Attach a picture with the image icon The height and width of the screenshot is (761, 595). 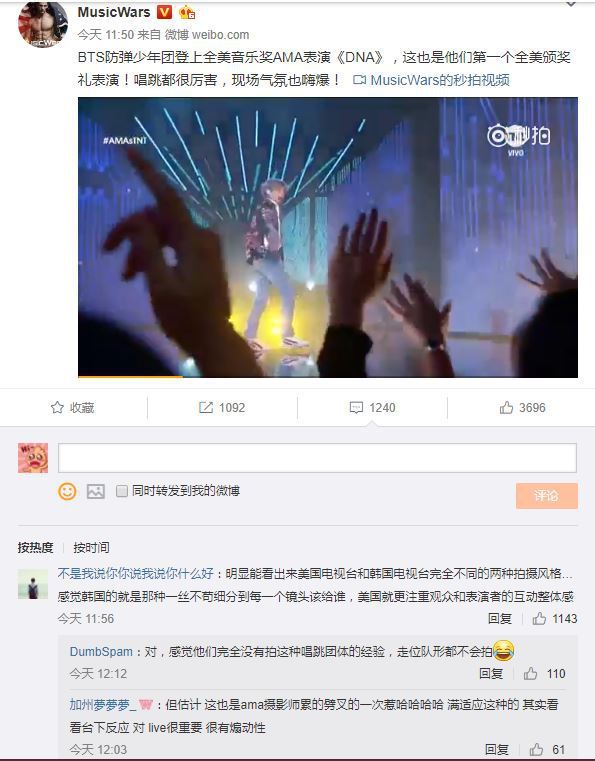pos(96,491)
